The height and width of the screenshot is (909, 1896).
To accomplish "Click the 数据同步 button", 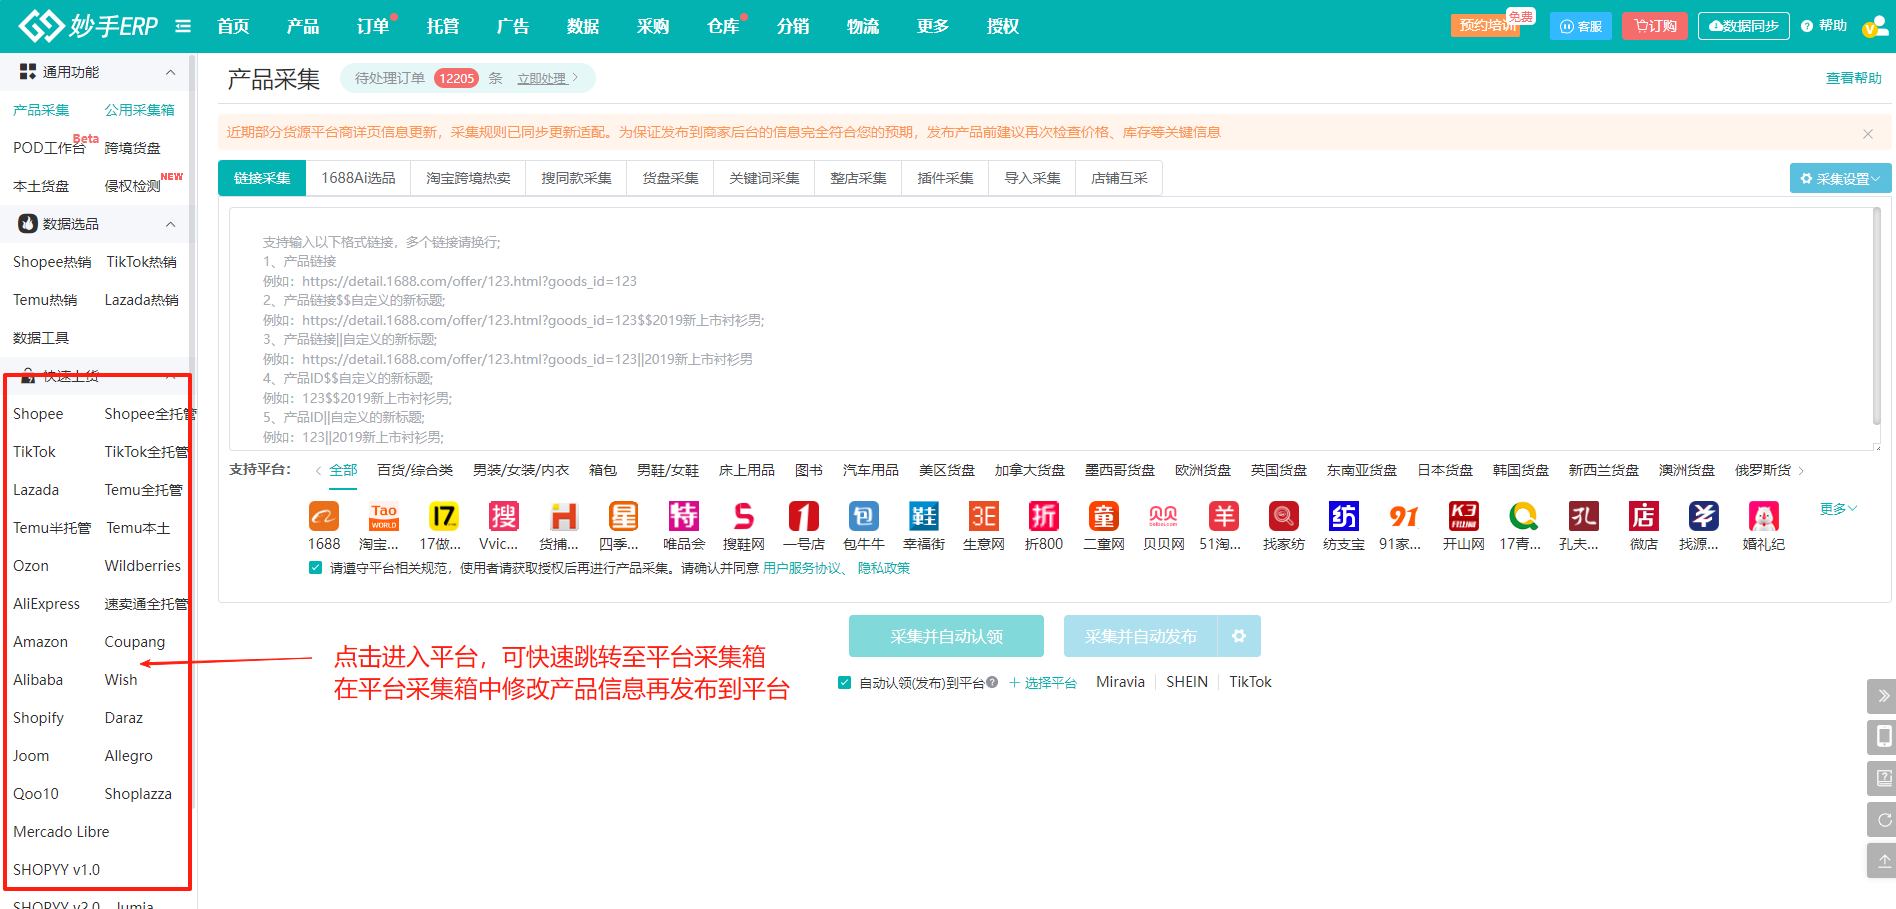I will 1743,26.
